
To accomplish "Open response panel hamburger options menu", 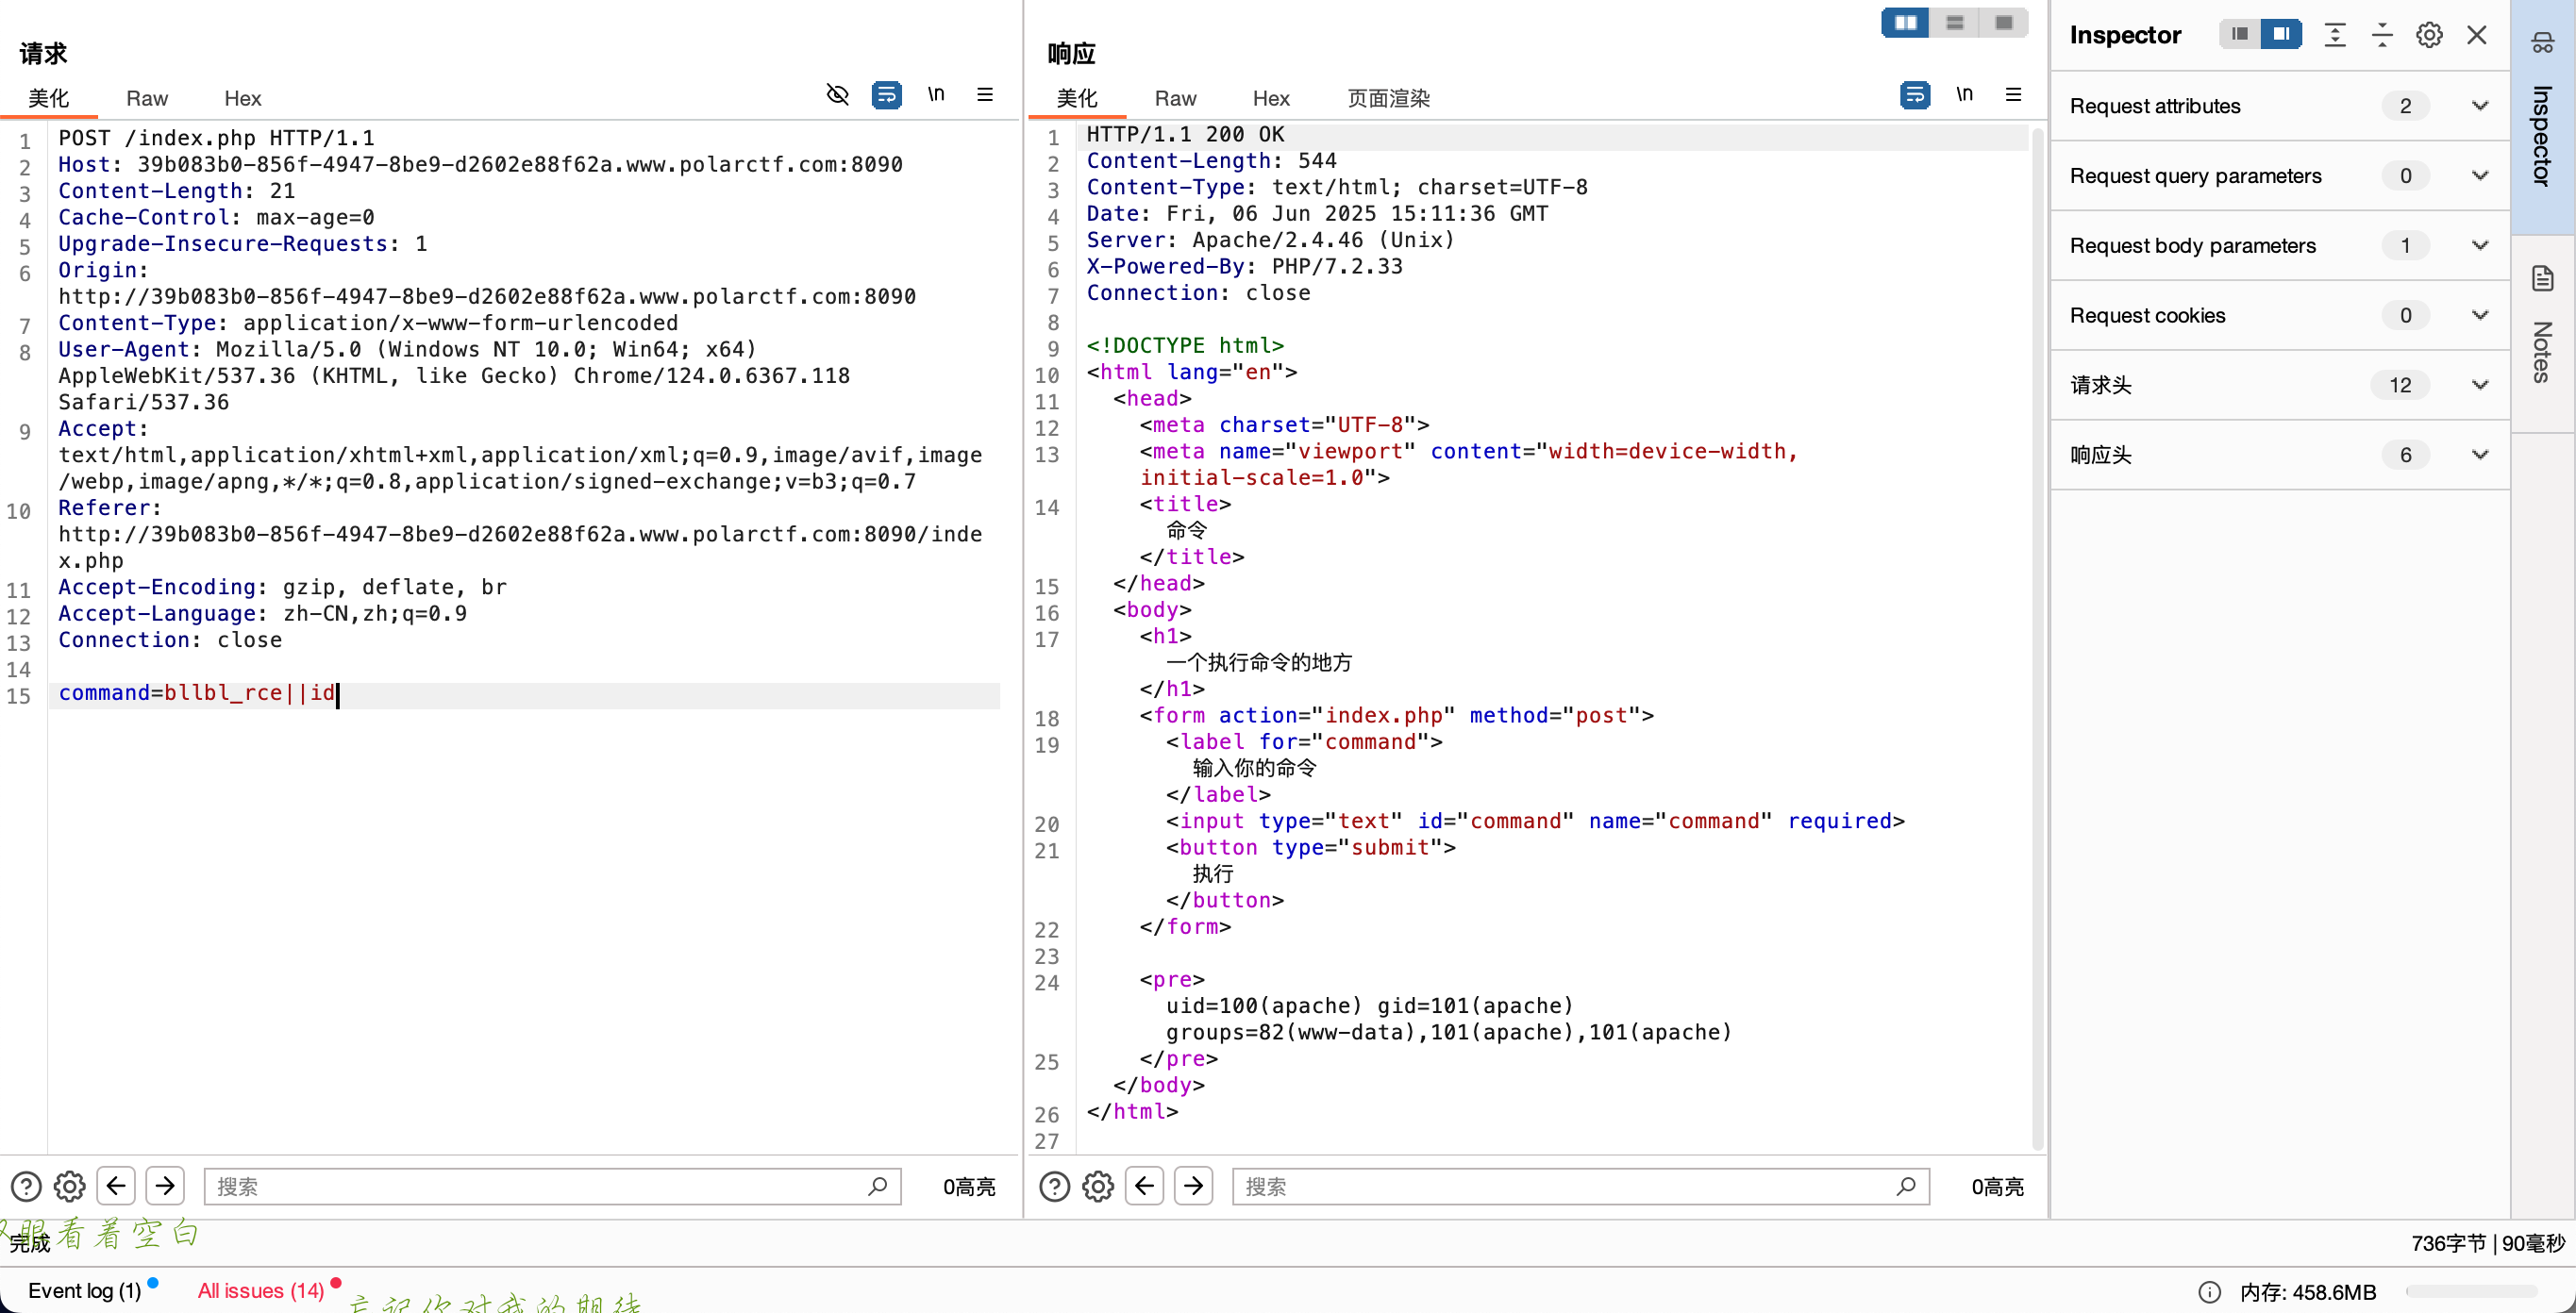I will (x=2013, y=95).
